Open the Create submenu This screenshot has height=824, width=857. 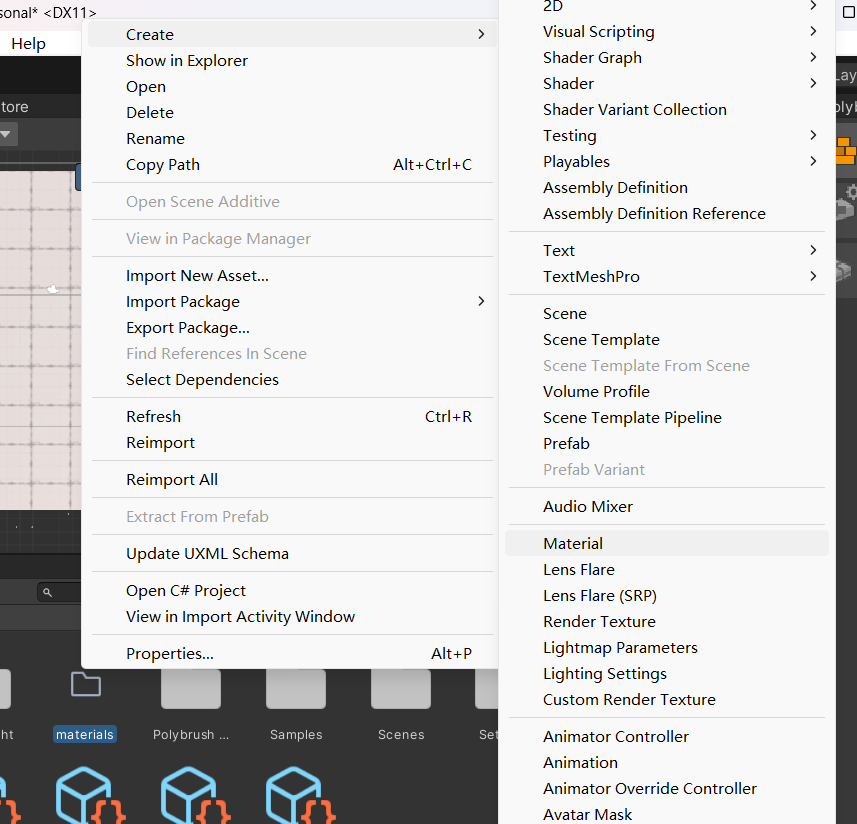292,34
